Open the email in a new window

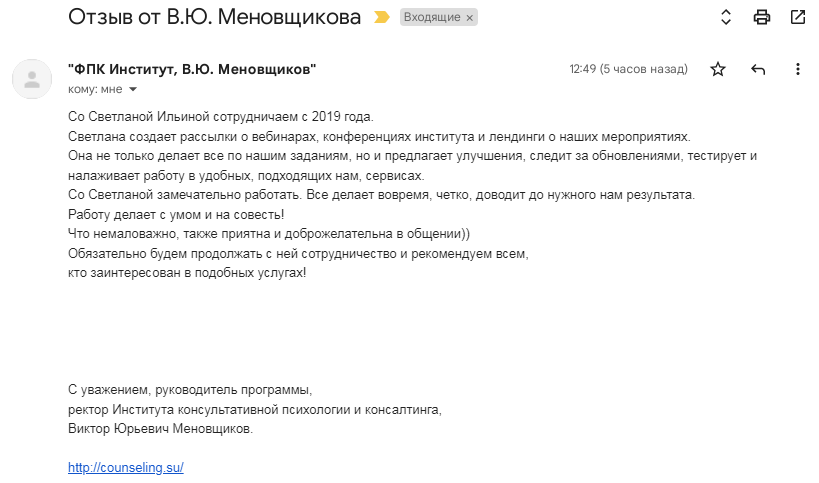point(798,17)
